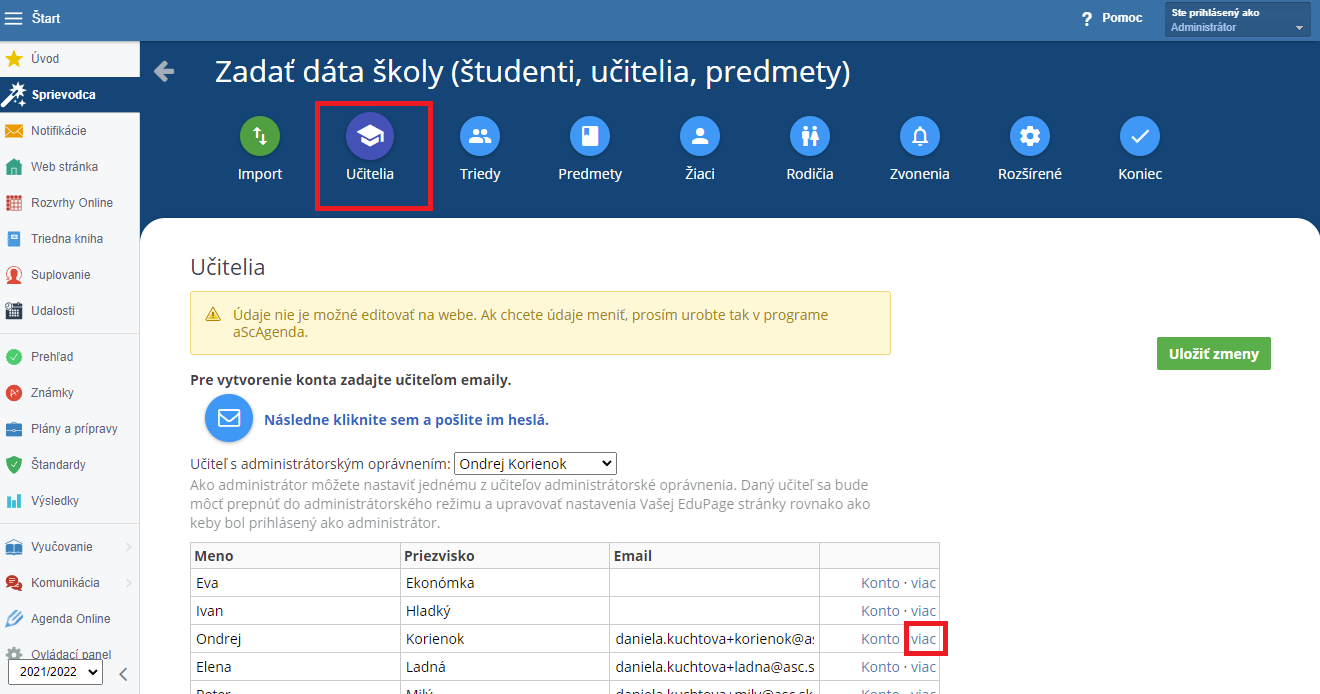
Task: Collapse the sidebar with the chevron
Action: [x=122, y=673]
